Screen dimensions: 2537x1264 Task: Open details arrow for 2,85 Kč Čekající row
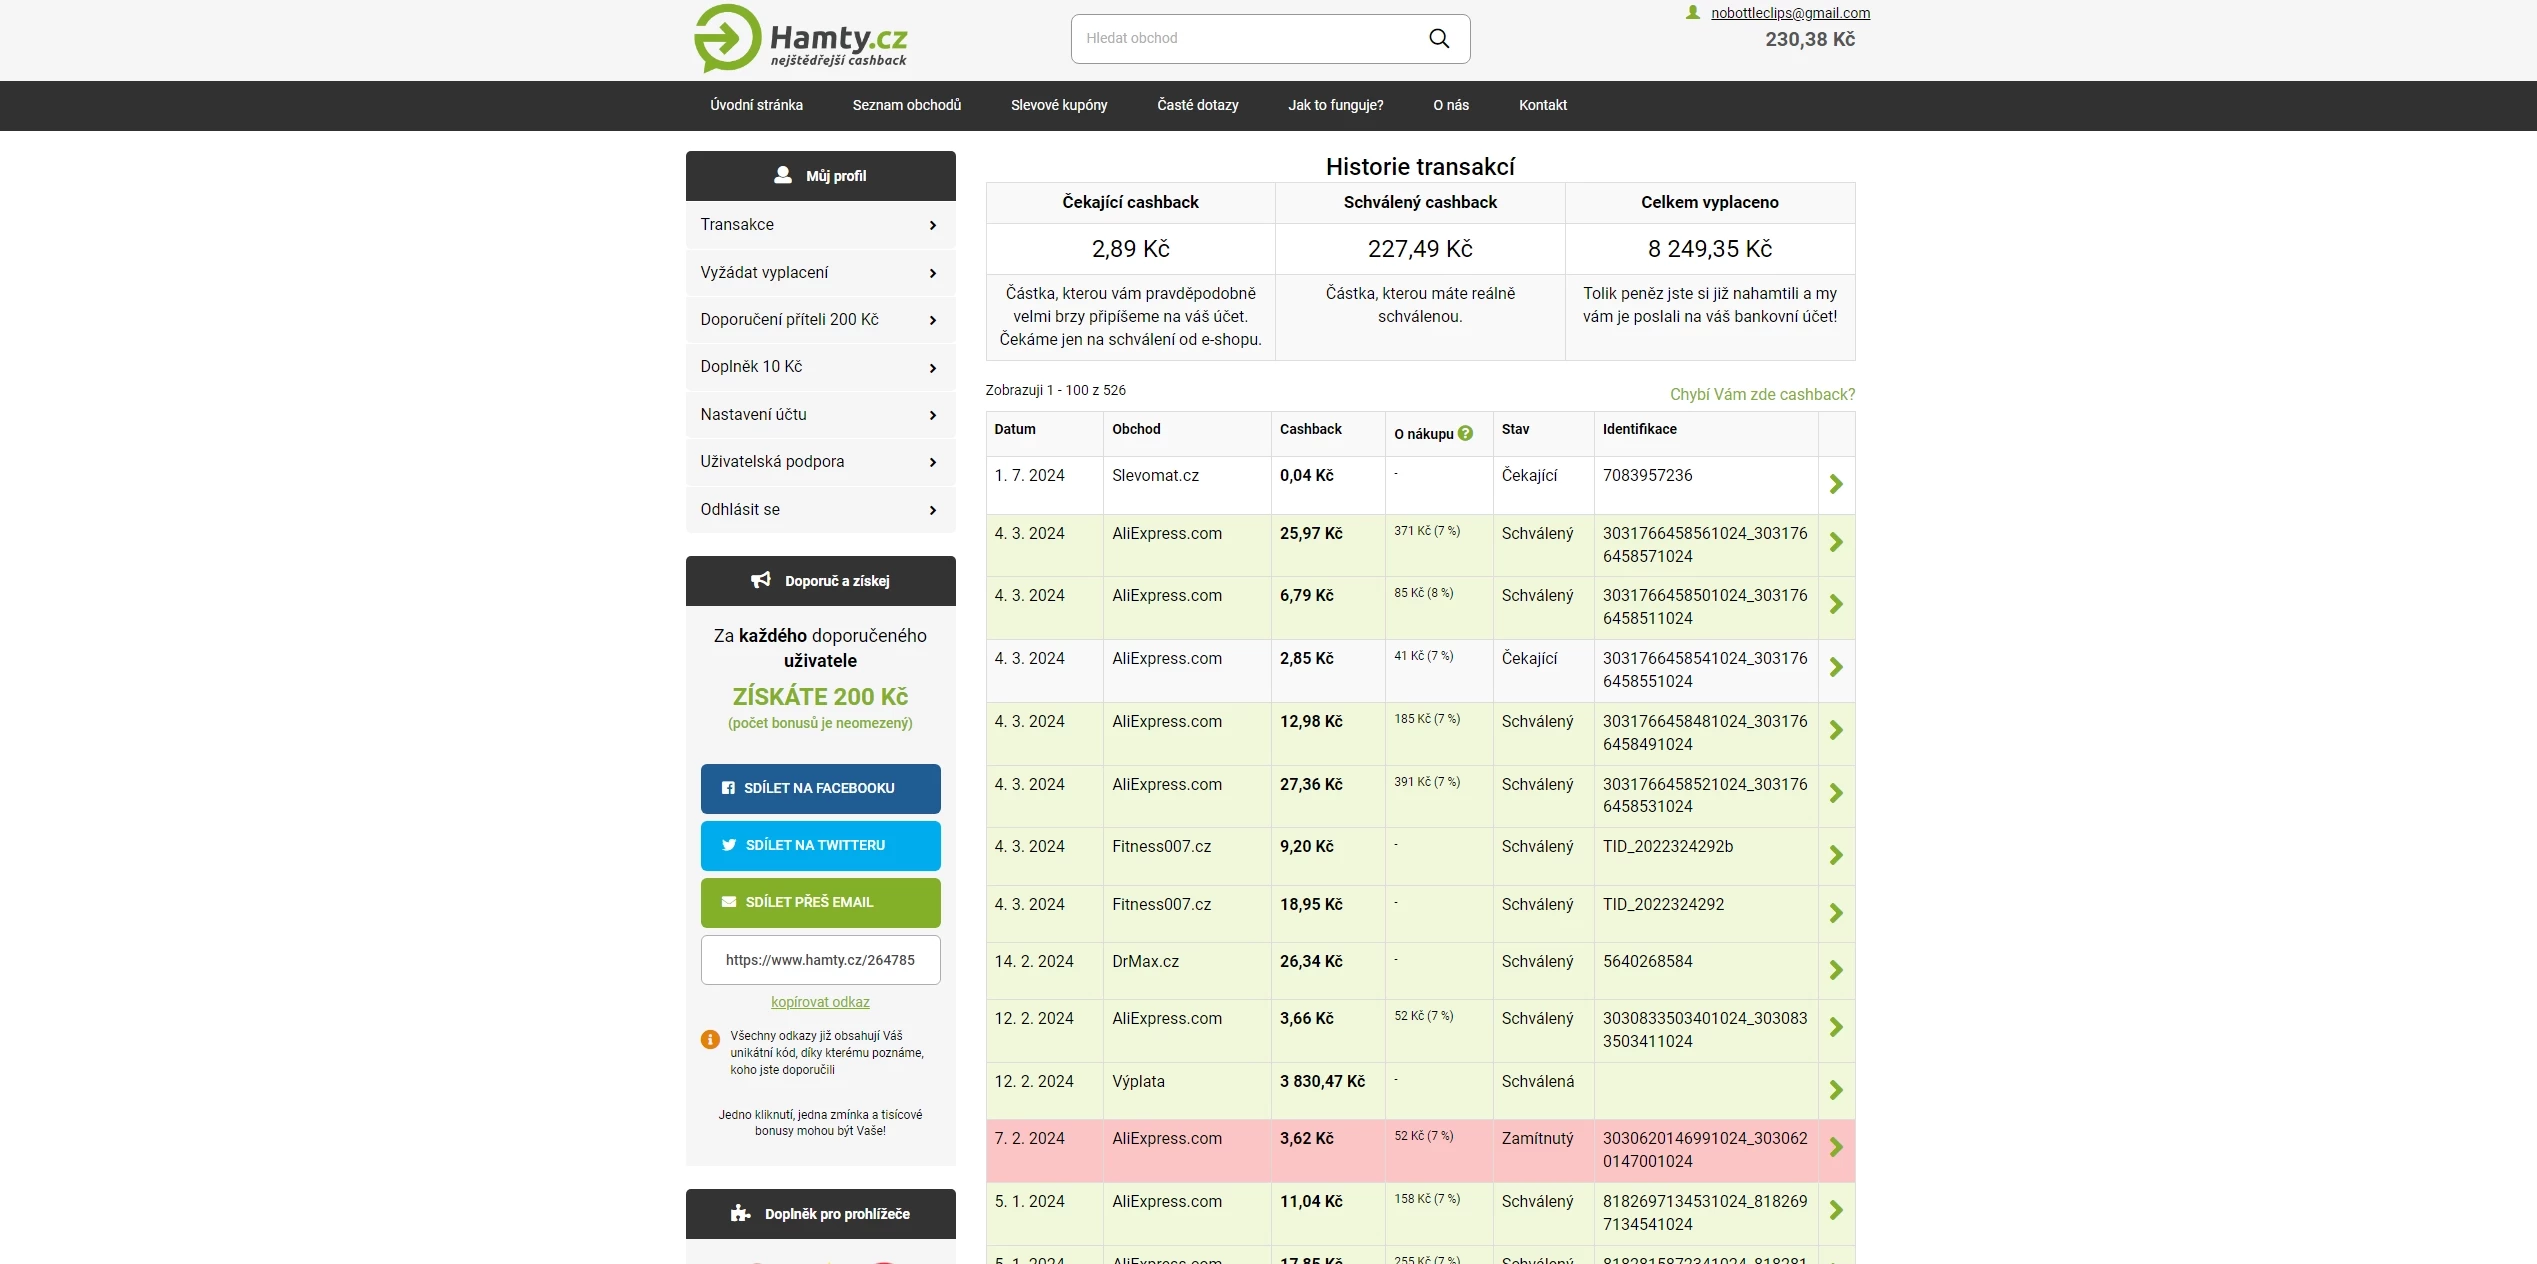pos(1836,667)
